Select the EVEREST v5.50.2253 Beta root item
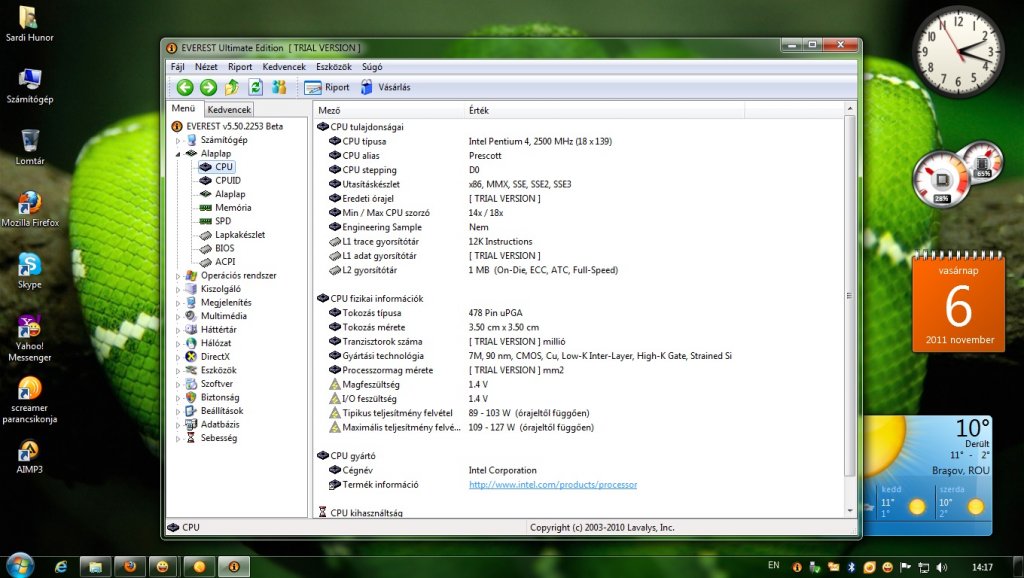The height and width of the screenshot is (578, 1024). (228, 126)
